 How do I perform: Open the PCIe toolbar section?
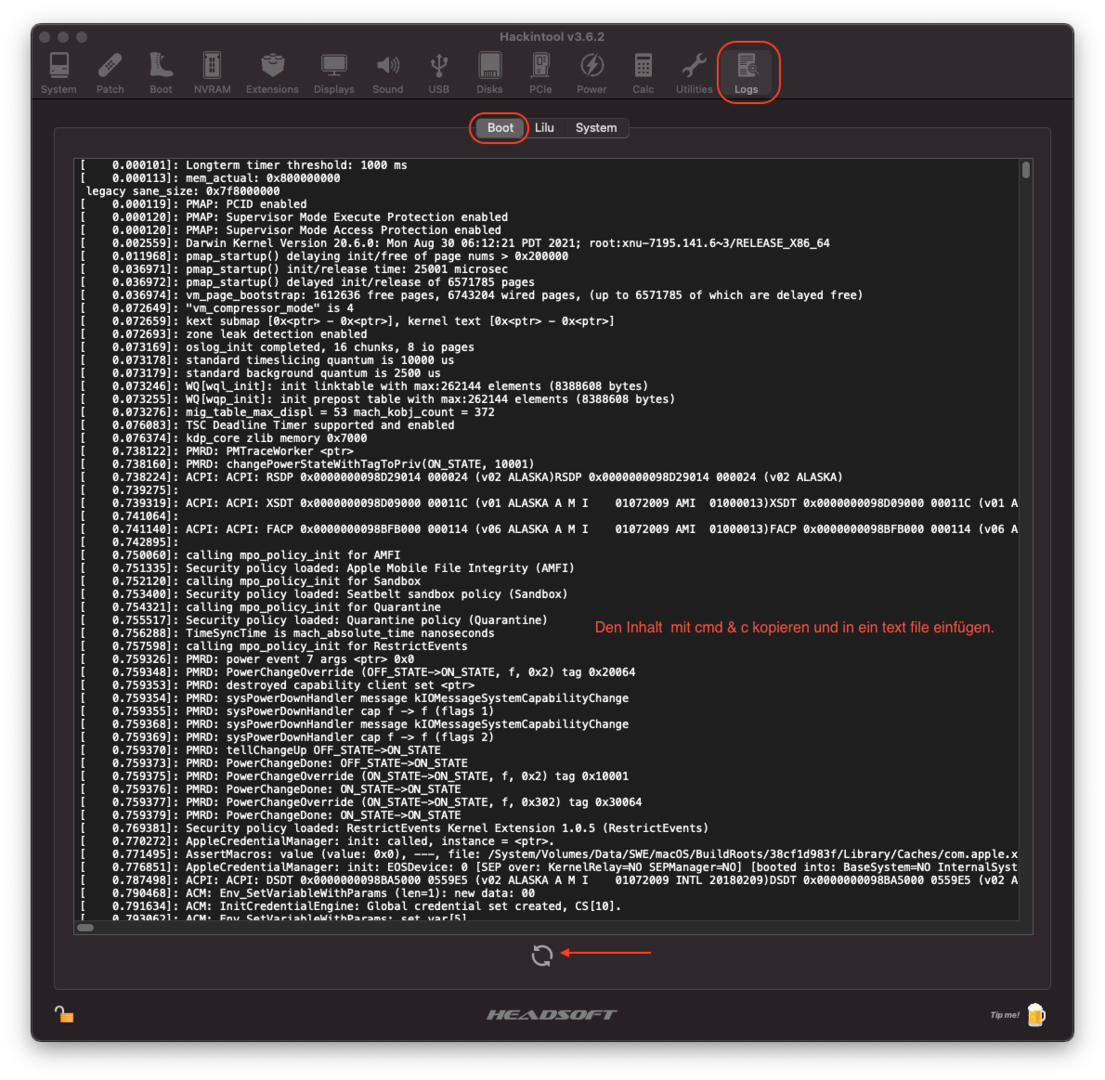[x=541, y=73]
